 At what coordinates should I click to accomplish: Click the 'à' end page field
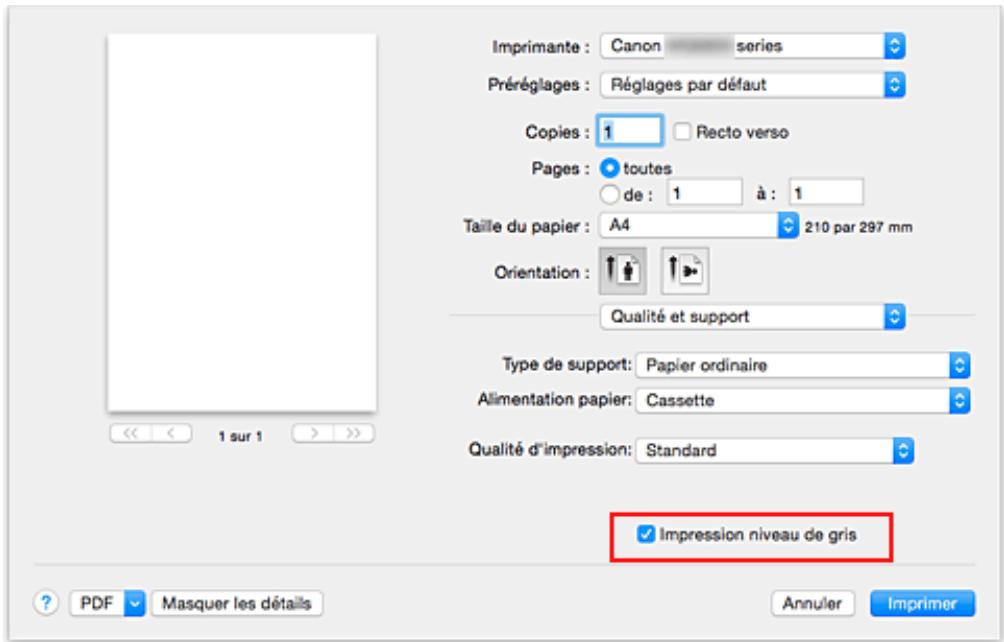tap(826, 193)
